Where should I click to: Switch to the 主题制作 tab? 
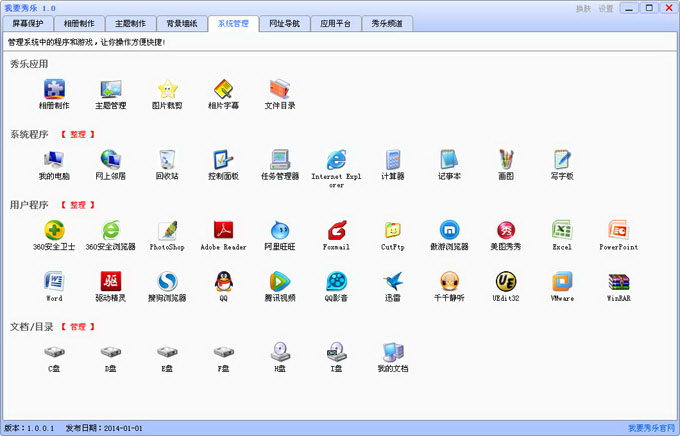[x=130, y=24]
